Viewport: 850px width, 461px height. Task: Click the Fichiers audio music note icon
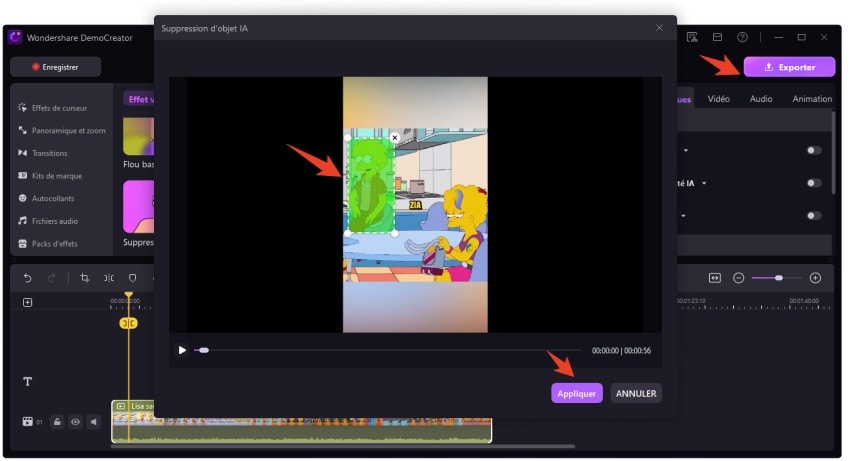click(x=22, y=221)
